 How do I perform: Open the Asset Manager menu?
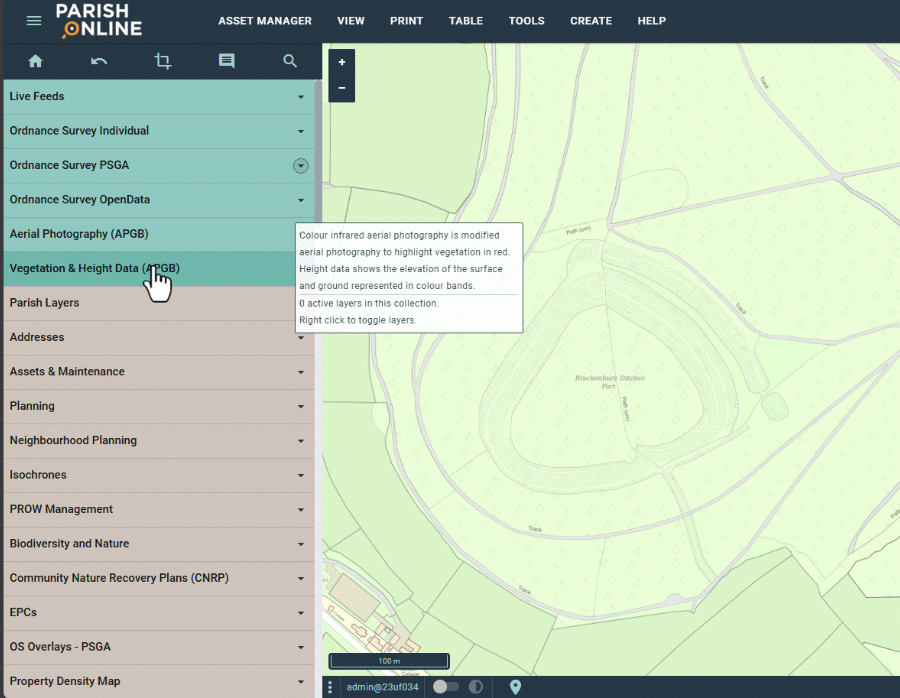[x=265, y=21]
